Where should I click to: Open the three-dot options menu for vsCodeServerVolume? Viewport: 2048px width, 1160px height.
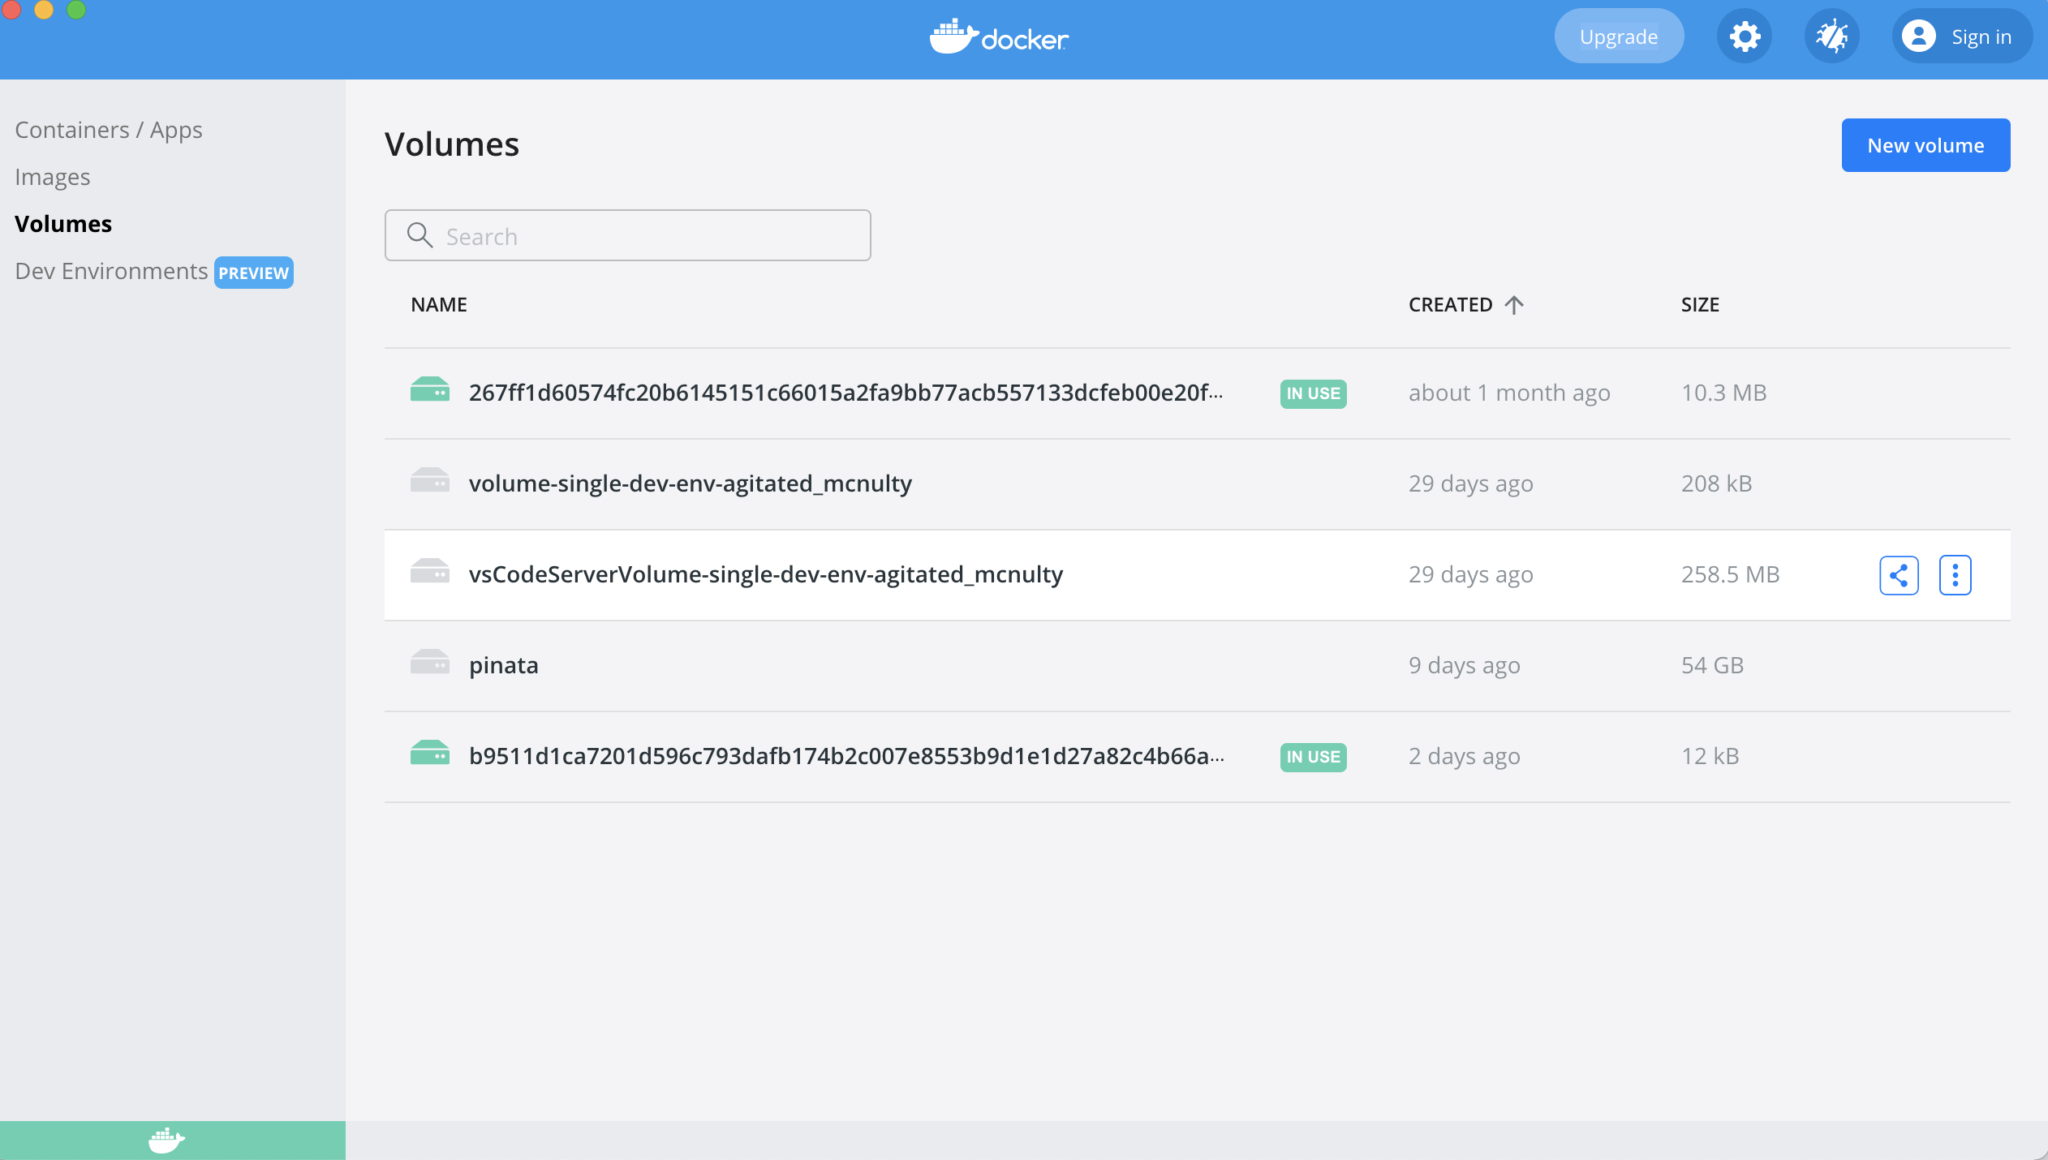point(1954,574)
